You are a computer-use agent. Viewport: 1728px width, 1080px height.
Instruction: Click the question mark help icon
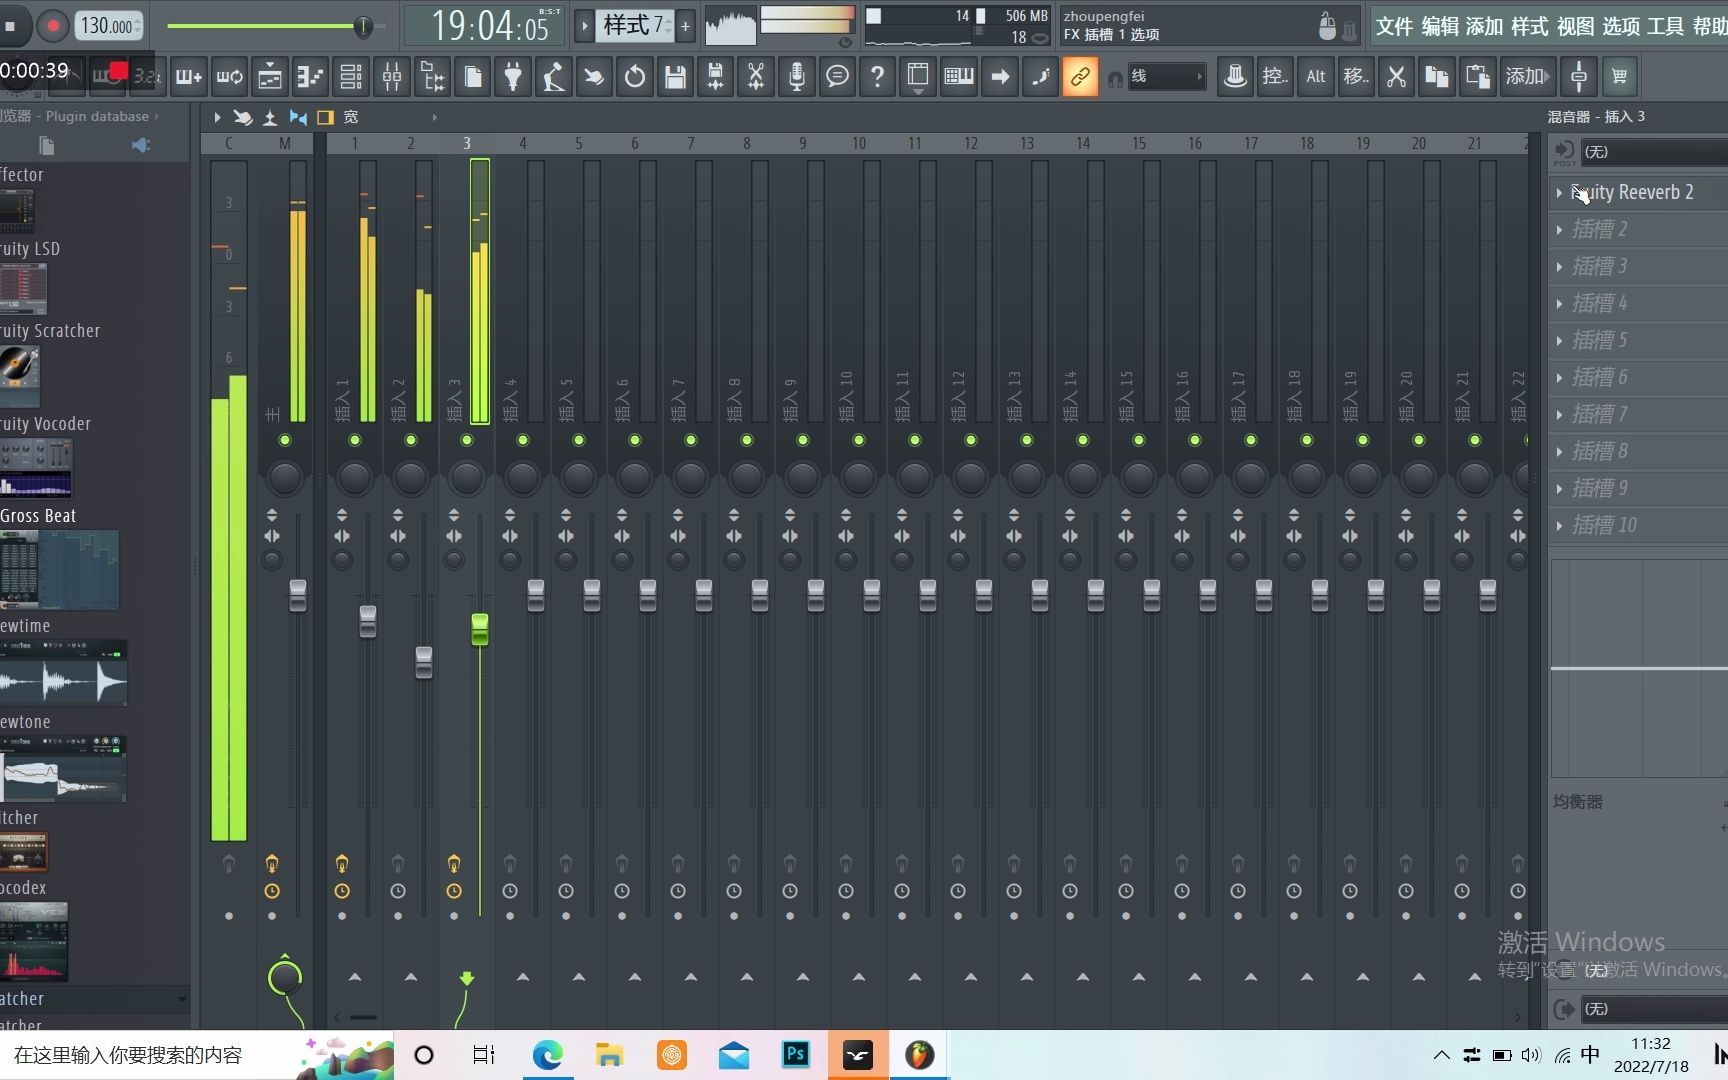point(877,76)
